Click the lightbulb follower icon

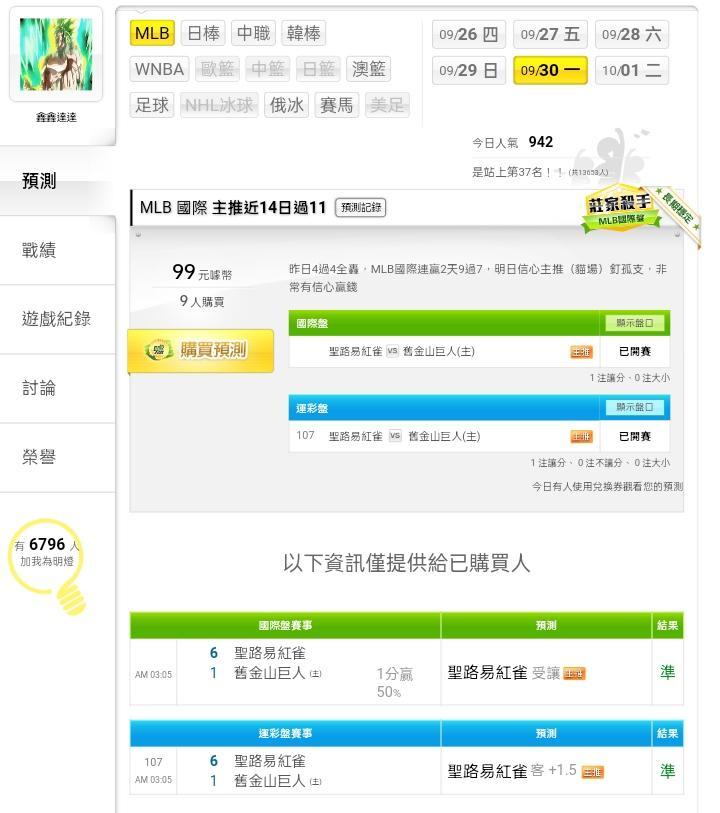pyautogui.click(x=47, y=566)
